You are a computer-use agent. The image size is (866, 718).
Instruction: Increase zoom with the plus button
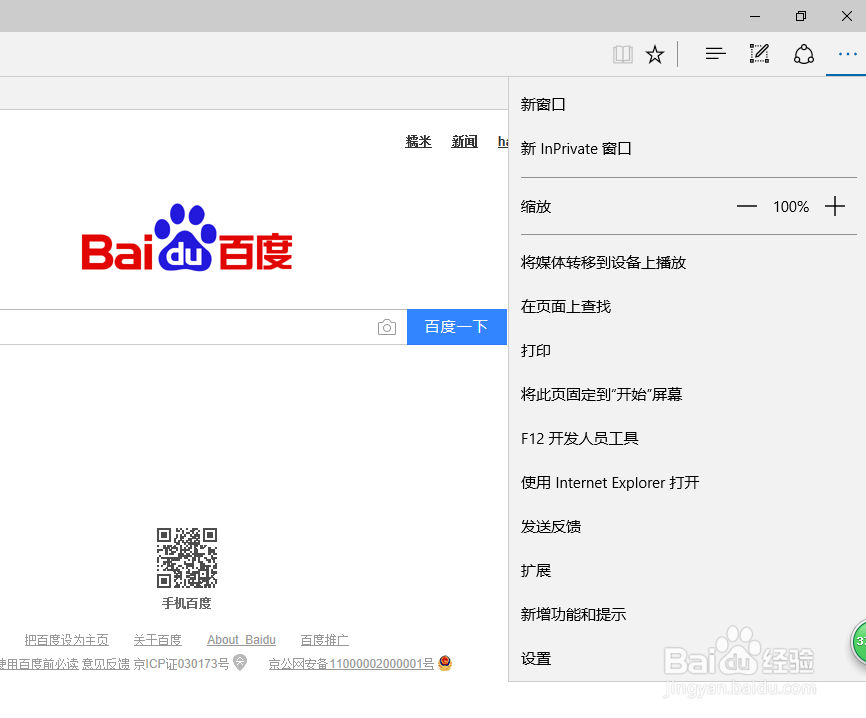pos(835,207)
